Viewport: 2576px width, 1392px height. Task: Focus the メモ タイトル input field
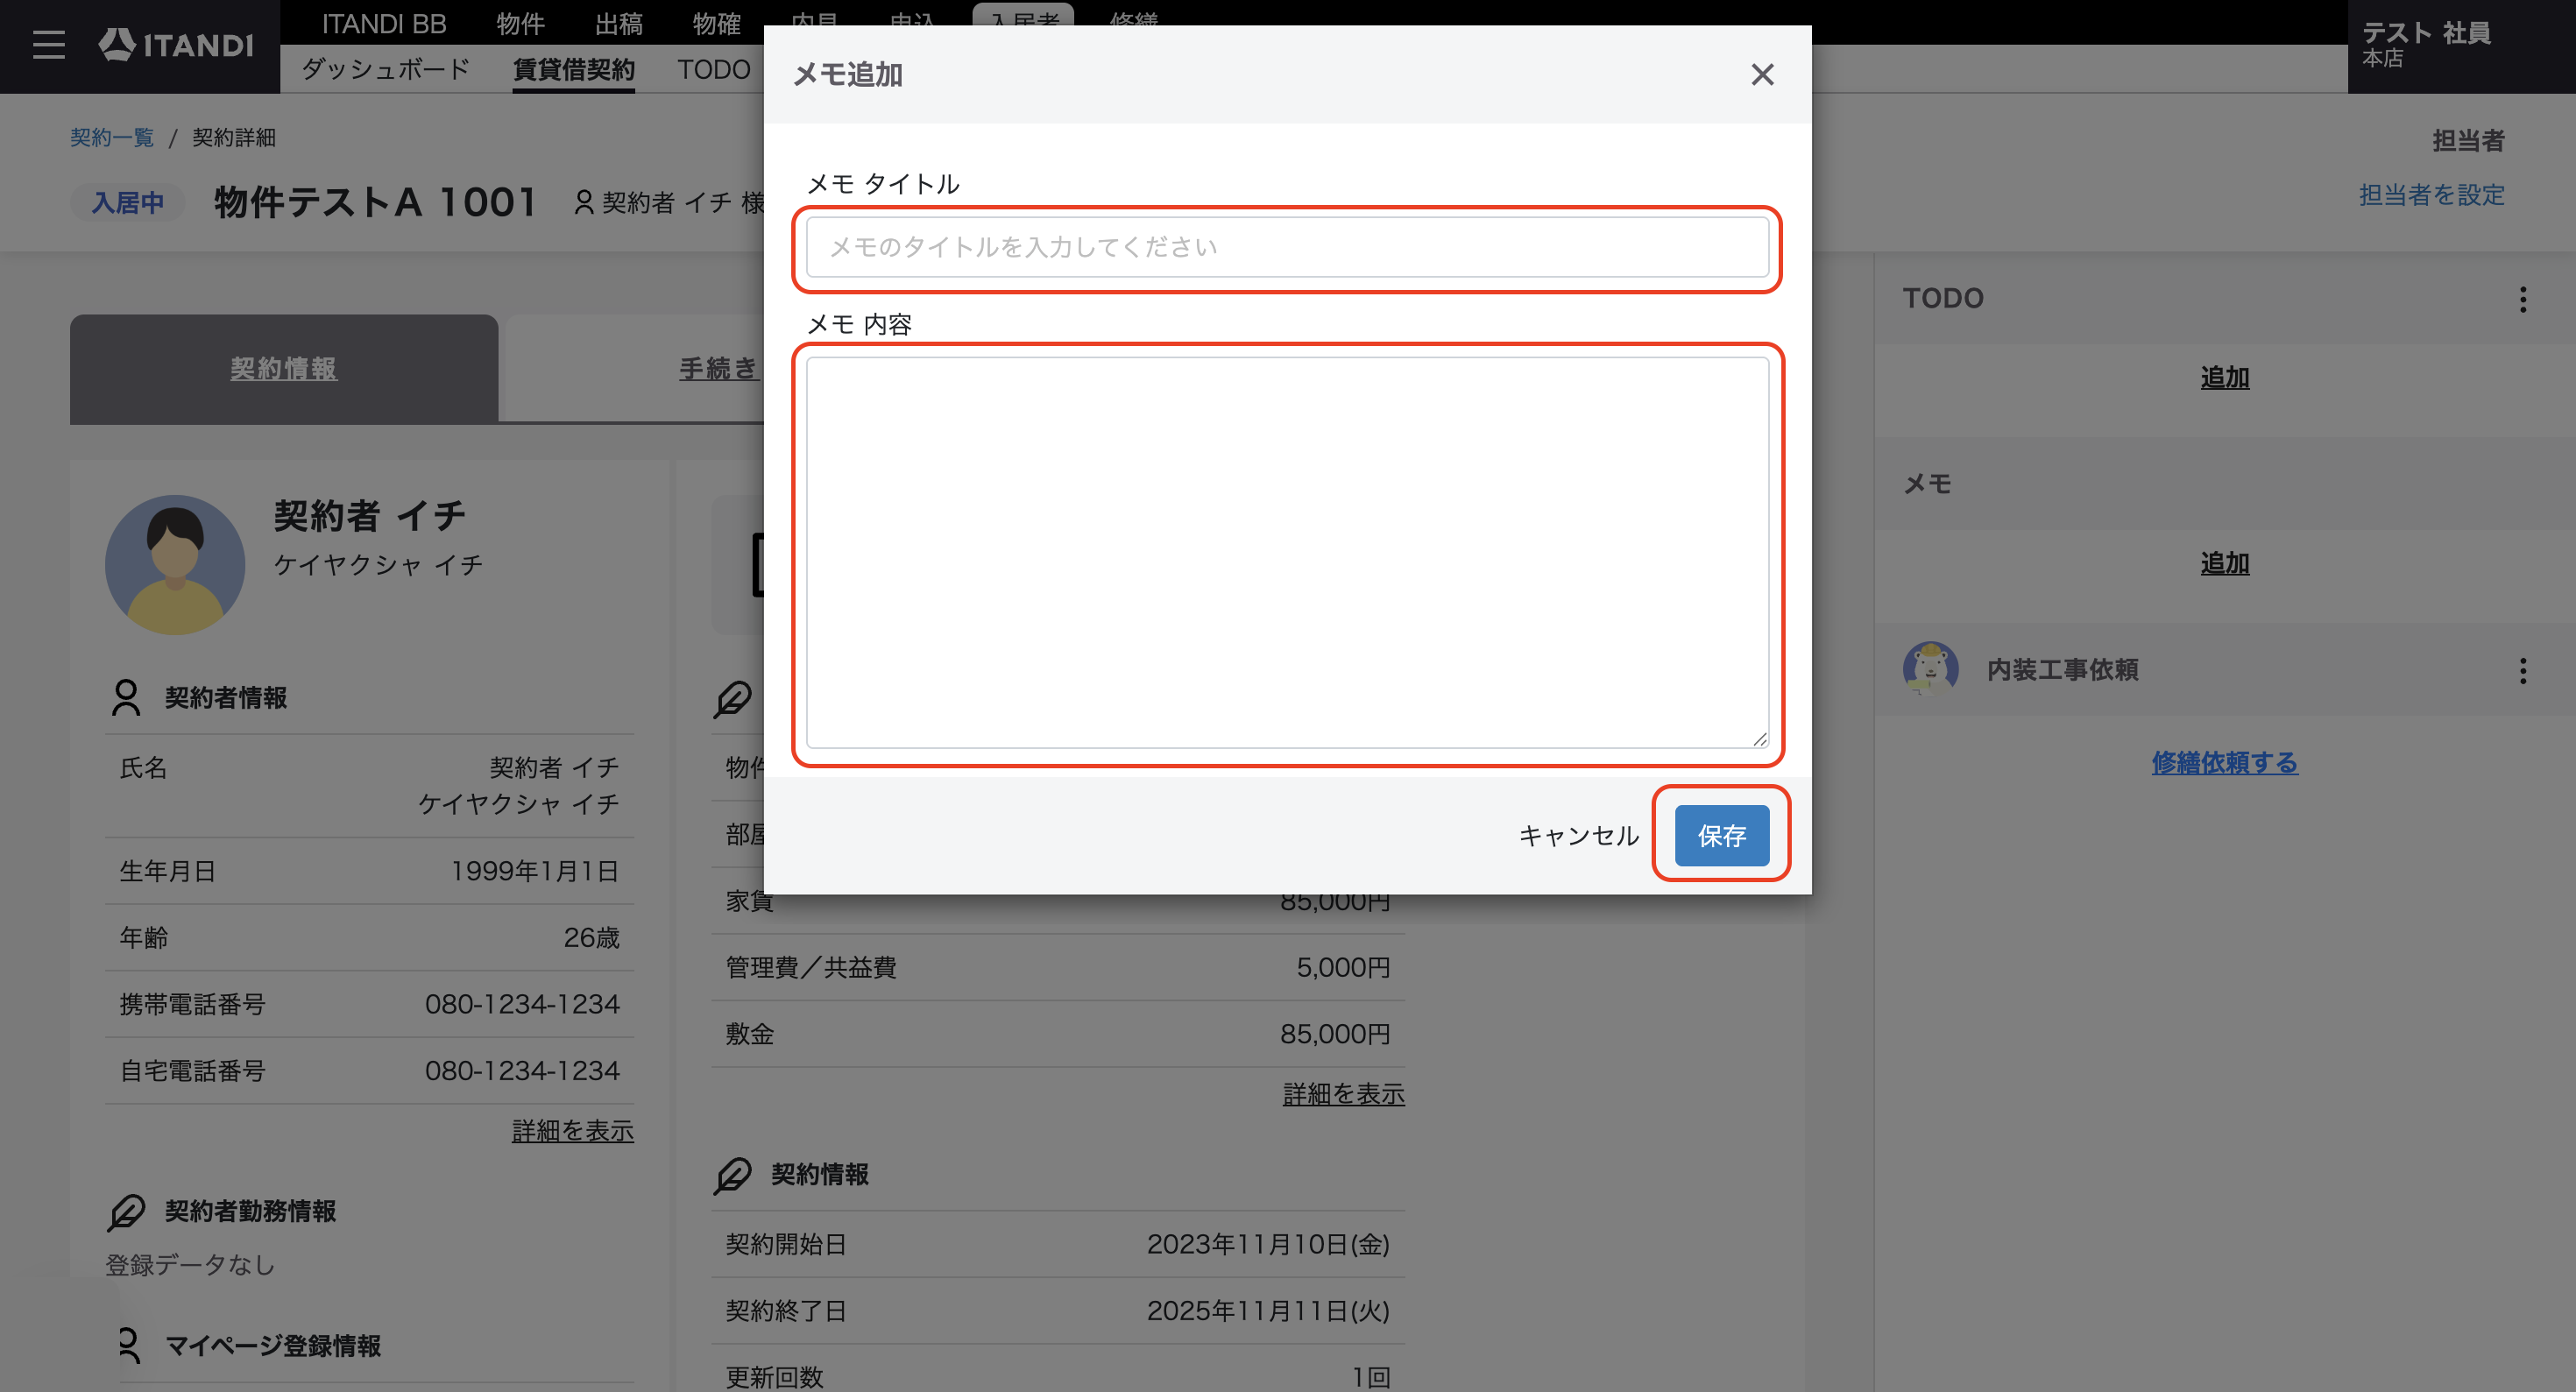point(1287,247)
